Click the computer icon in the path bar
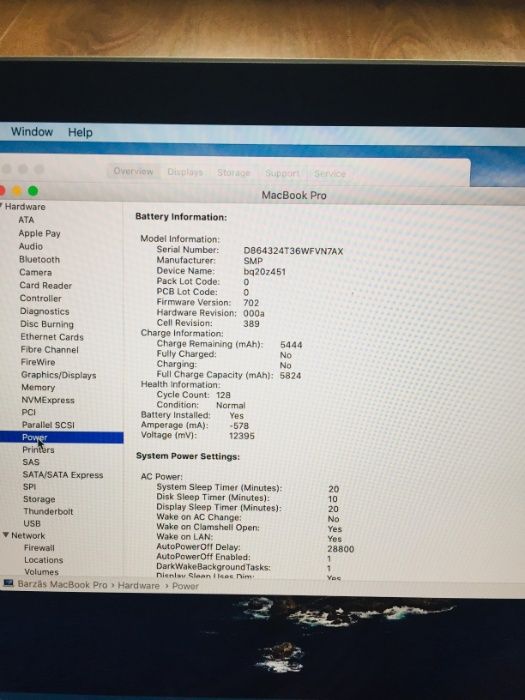 pyautogui.click(x=8, y=584)
